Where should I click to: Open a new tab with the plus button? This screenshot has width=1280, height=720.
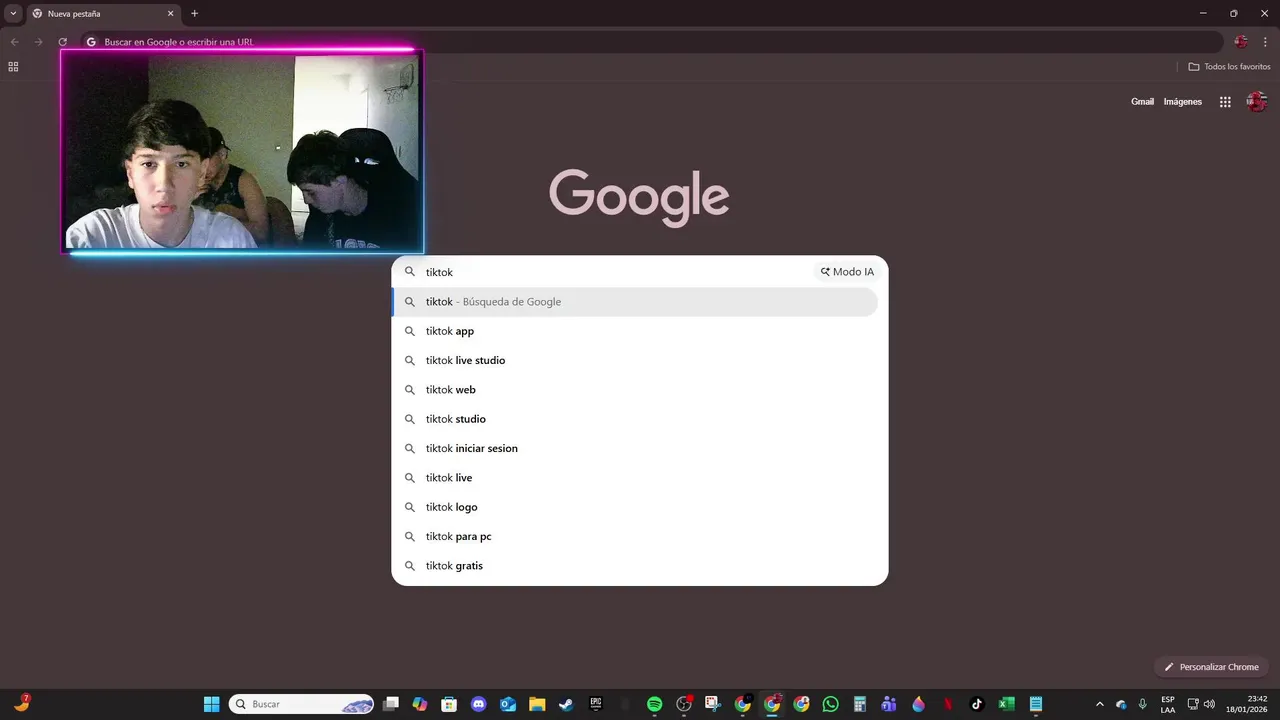pyautogui.click(x=194, y=14)
